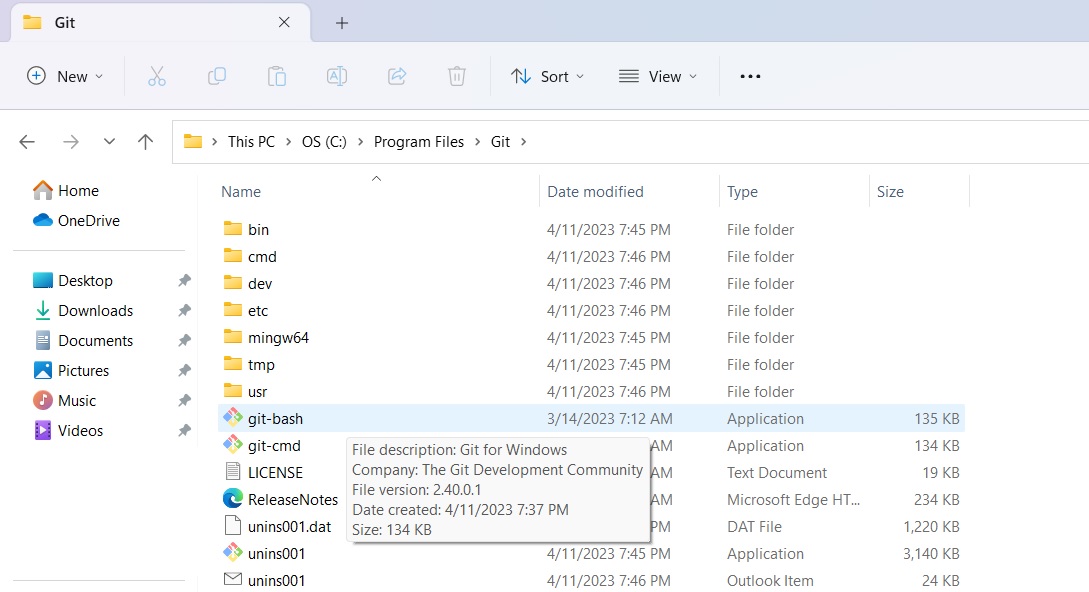Go back using the back arrow
Viewport: 1089px width, 592px height.
pos(26,141)
